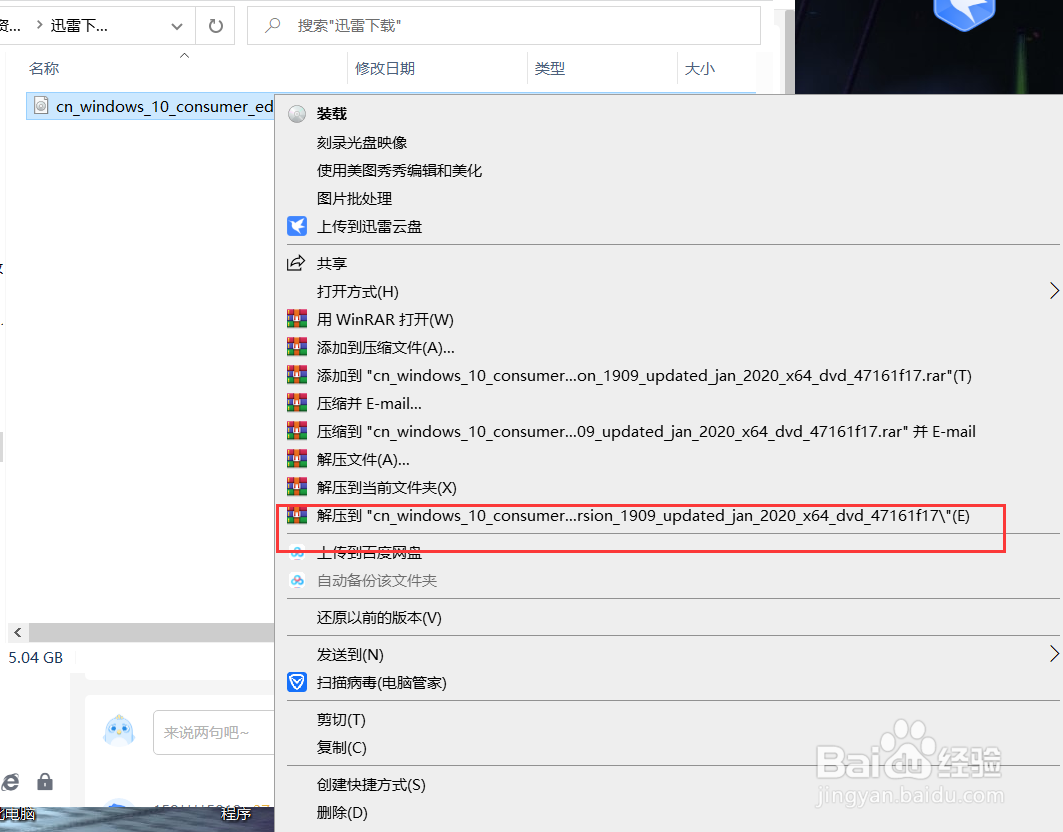Click Baidu cloud icon beside 自动备份该文件夹
Image resolution: width=1063 pixels, height=832 pixels.
[297, 580]
